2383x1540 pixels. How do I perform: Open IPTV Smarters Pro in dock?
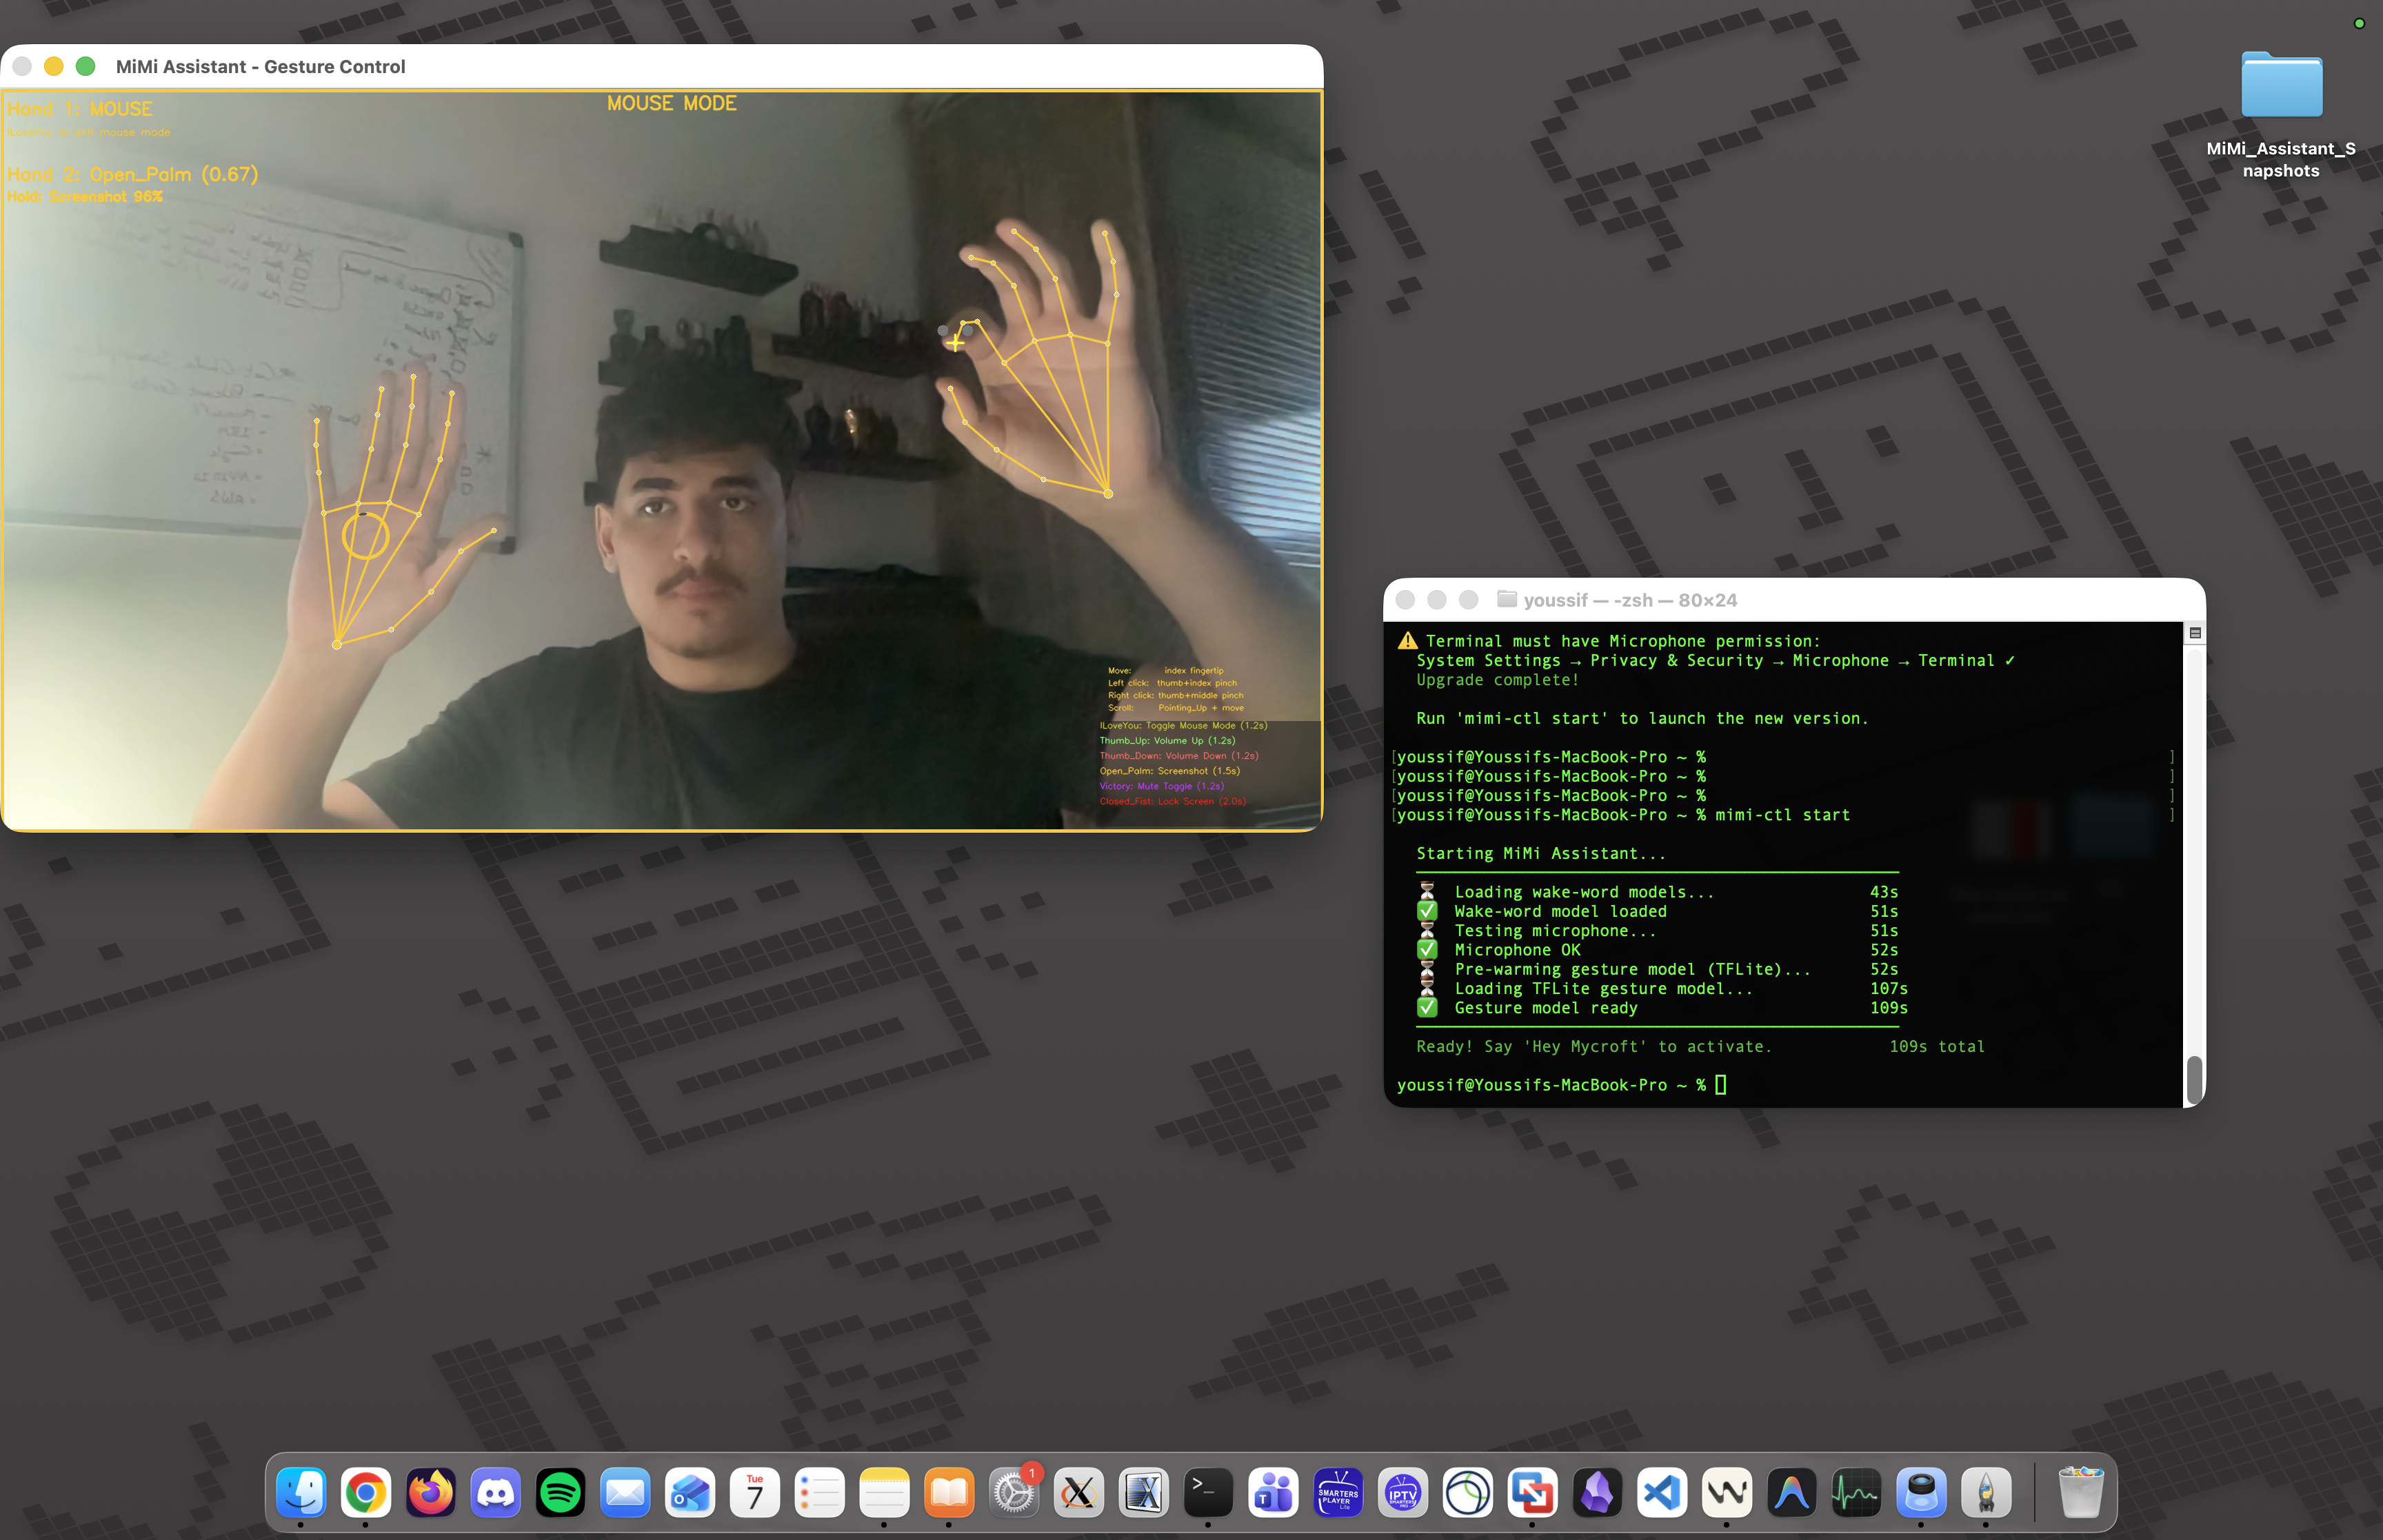(x=1402, y=1493)
